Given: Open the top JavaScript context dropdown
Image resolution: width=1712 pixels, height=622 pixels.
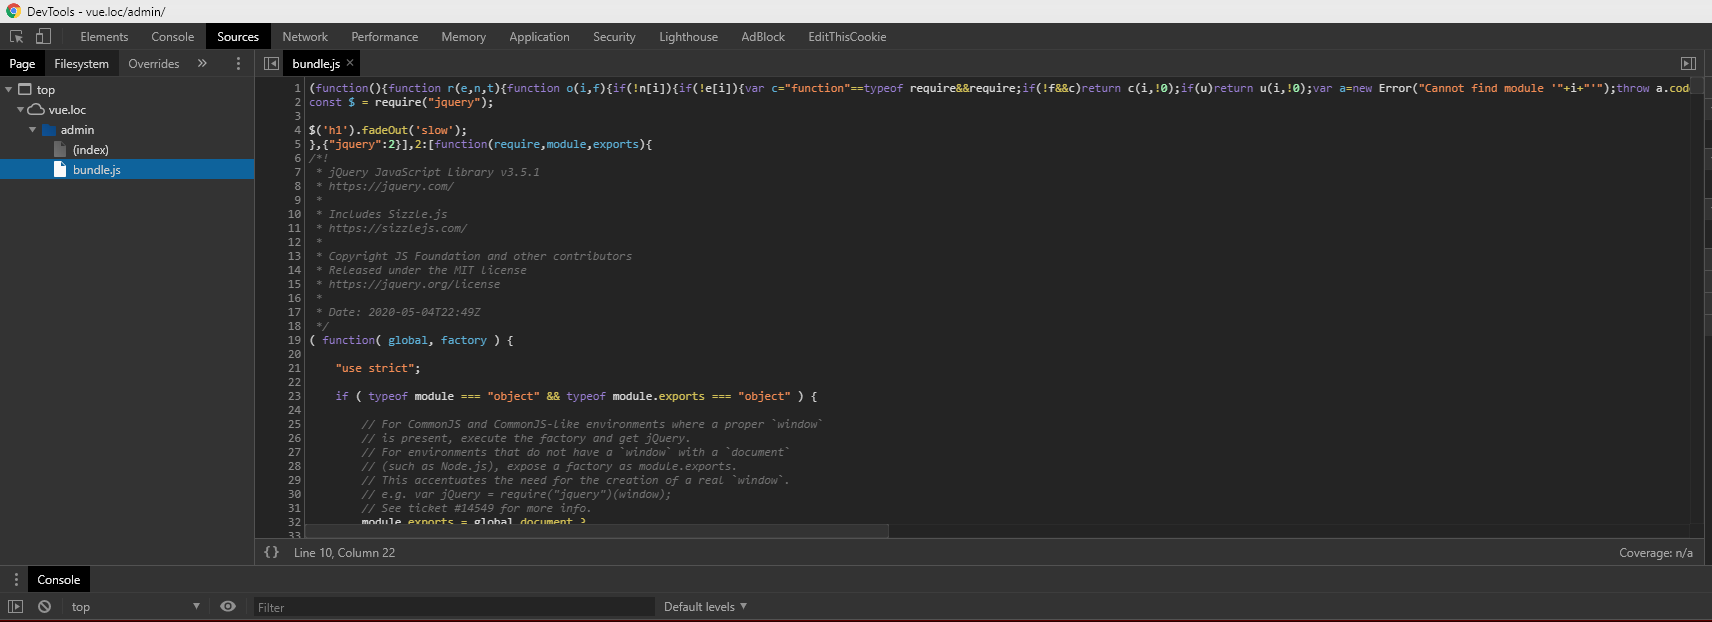Looking at the screenshot, I should click(135, 607).
